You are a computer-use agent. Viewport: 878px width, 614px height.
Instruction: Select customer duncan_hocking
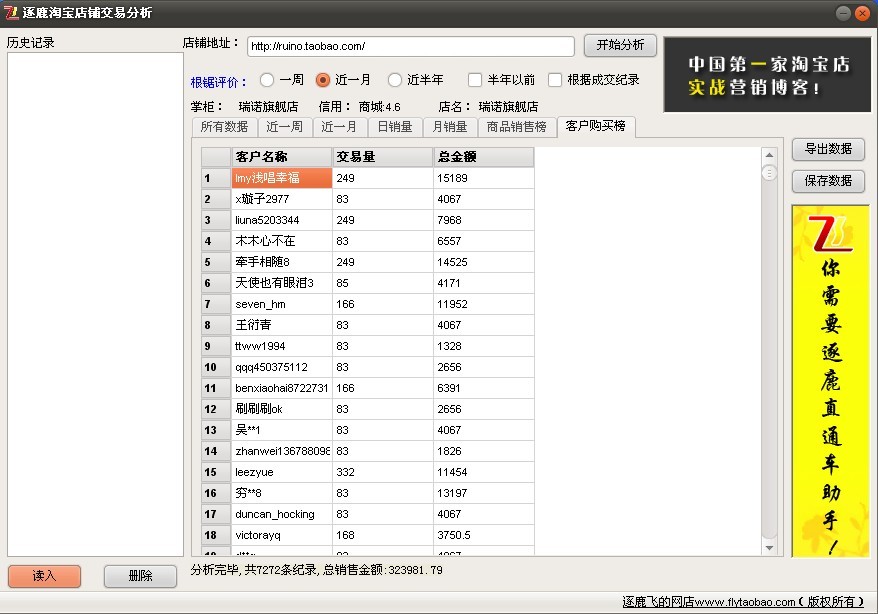pos(282,514)
